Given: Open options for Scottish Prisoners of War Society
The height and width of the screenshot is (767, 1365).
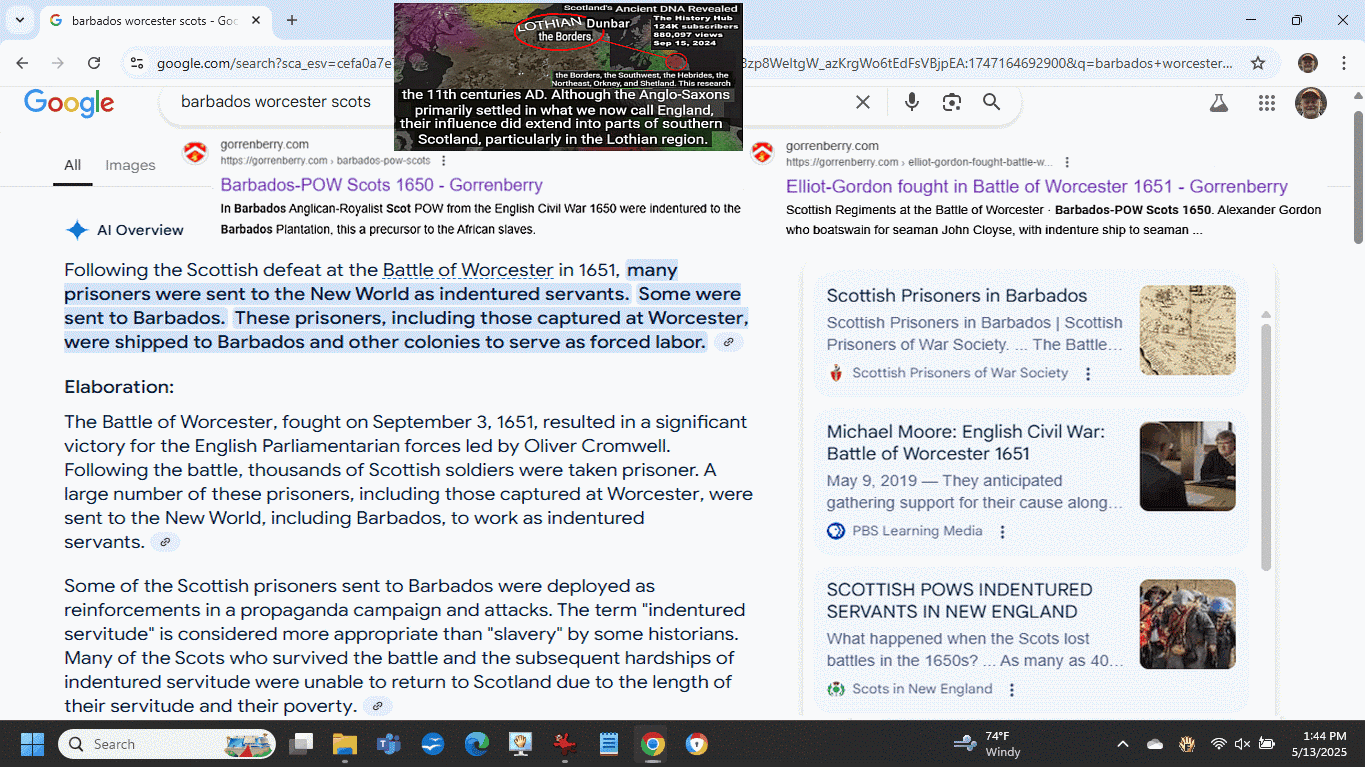Looking at the screenshot, I should tap(1088, 373).
